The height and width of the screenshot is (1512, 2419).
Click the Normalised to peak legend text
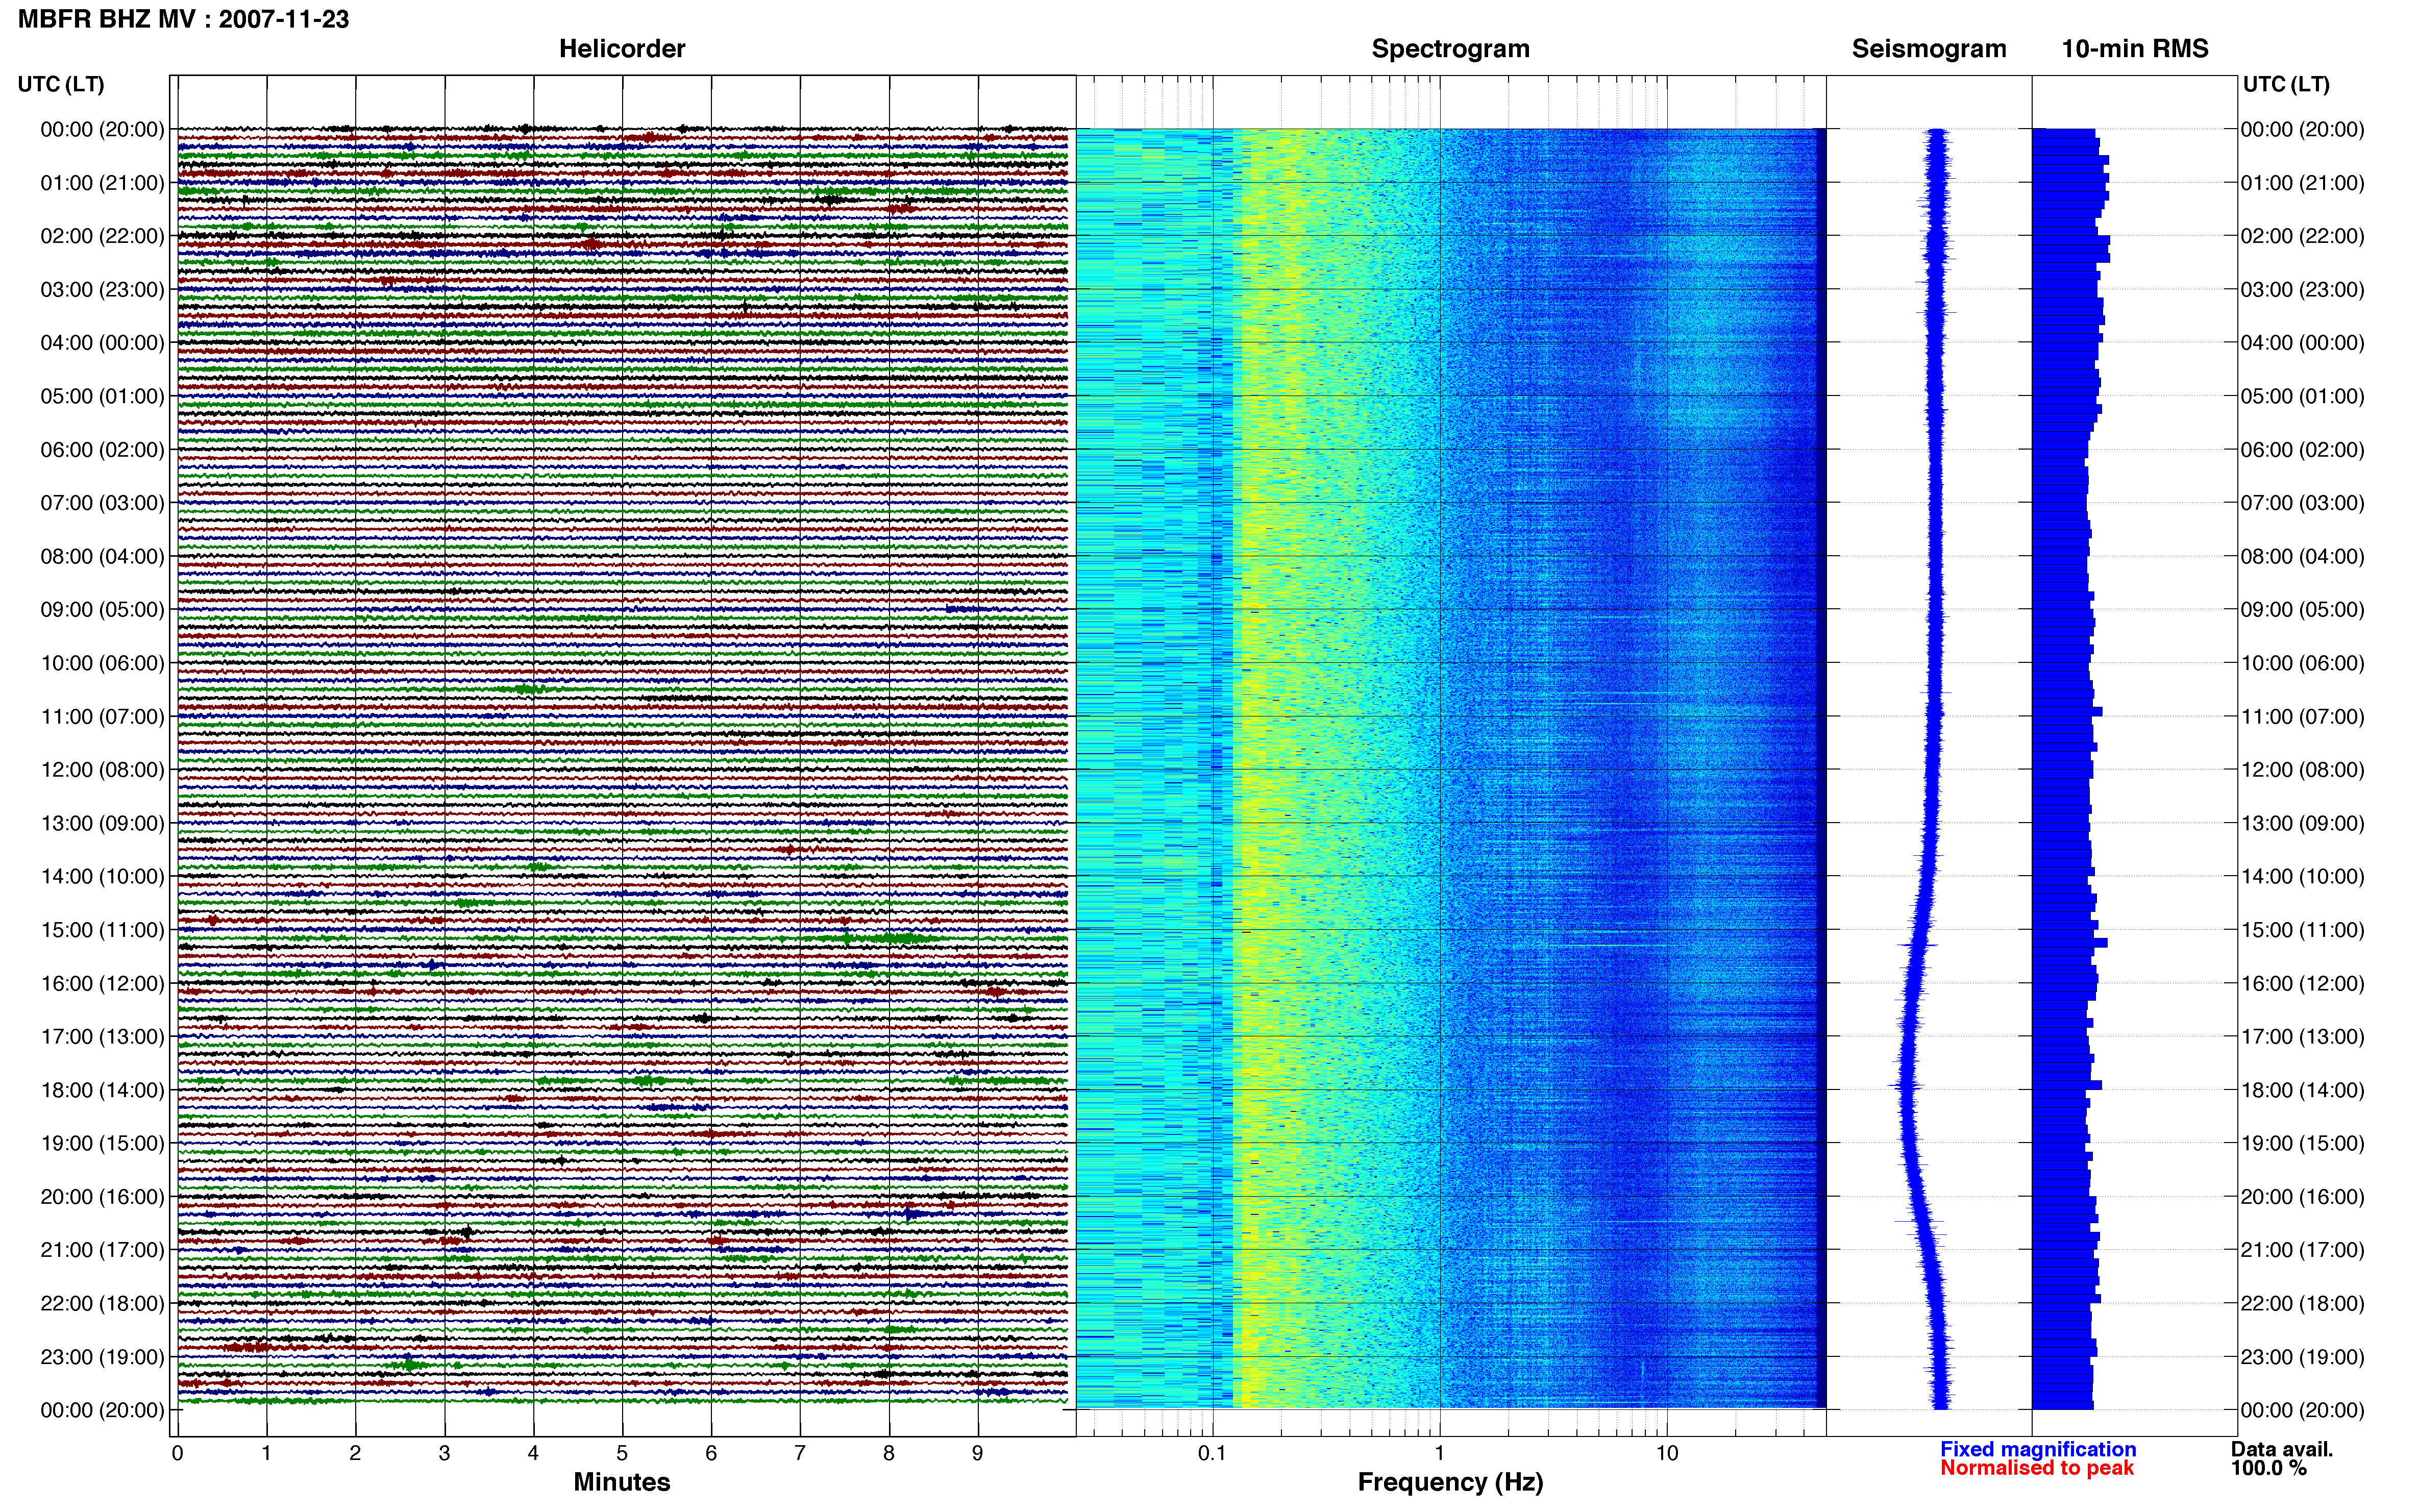tap(2037, 1468)
